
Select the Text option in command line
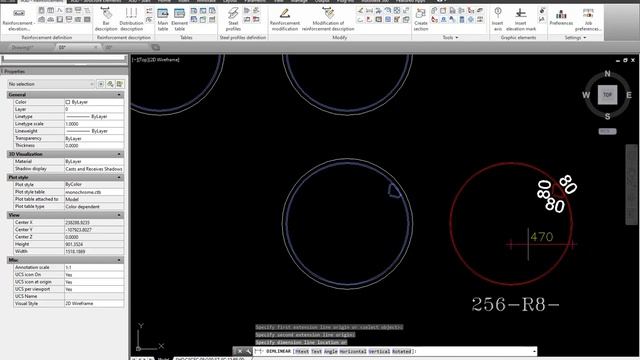(316, 351)
